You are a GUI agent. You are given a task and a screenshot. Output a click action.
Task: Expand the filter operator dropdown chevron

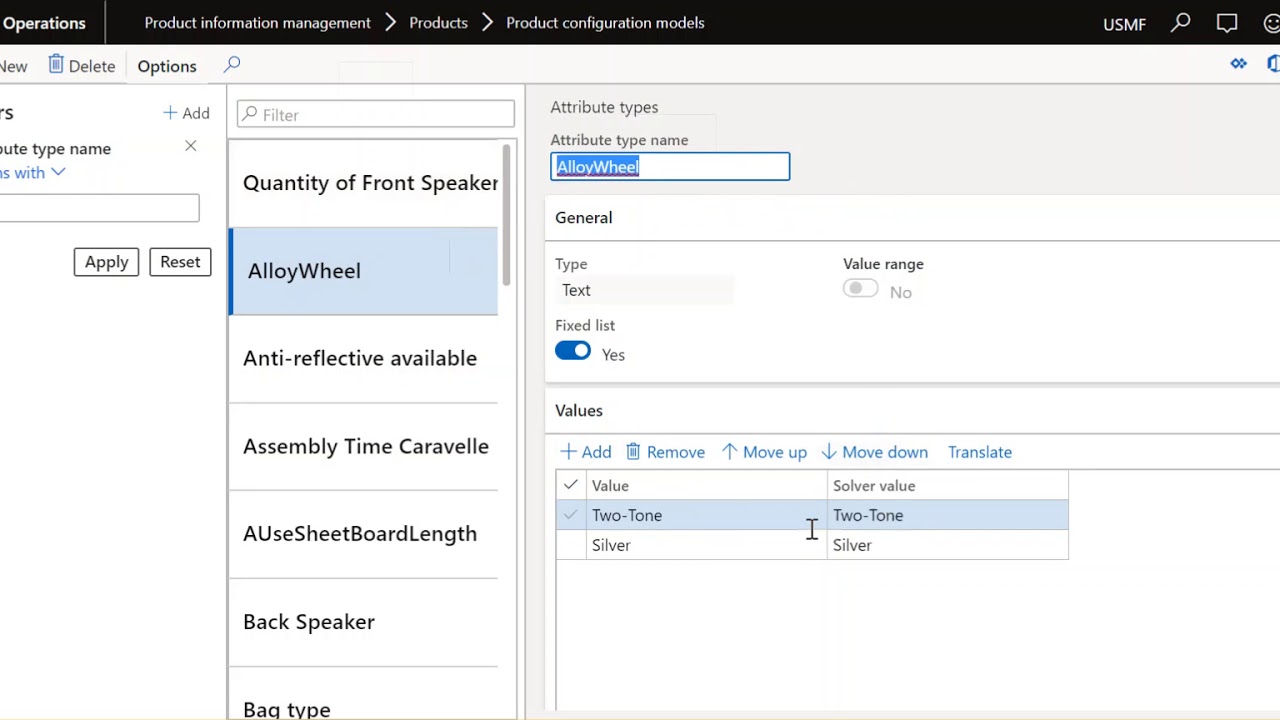tap(58, 172)
